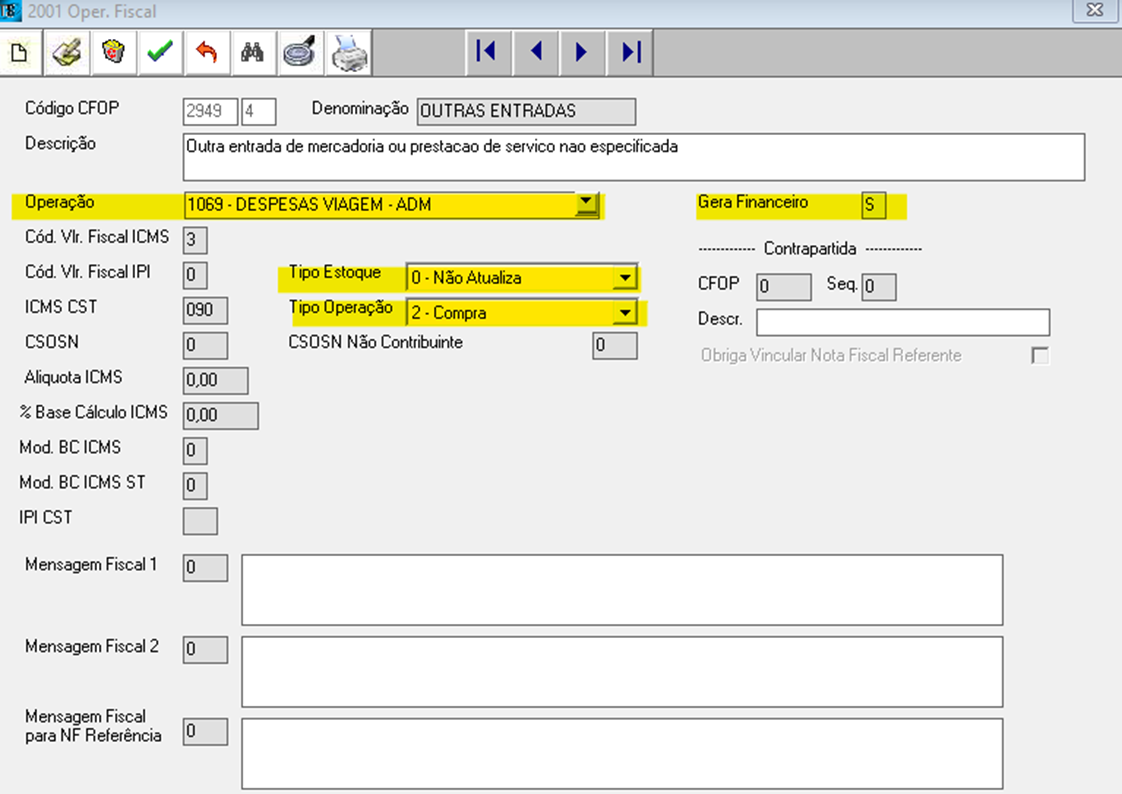The image size is (1122, 794).
Task: Click the Mensagem Fiscal 2 code field
Action: pyautogui.click(x=205, y=650)
